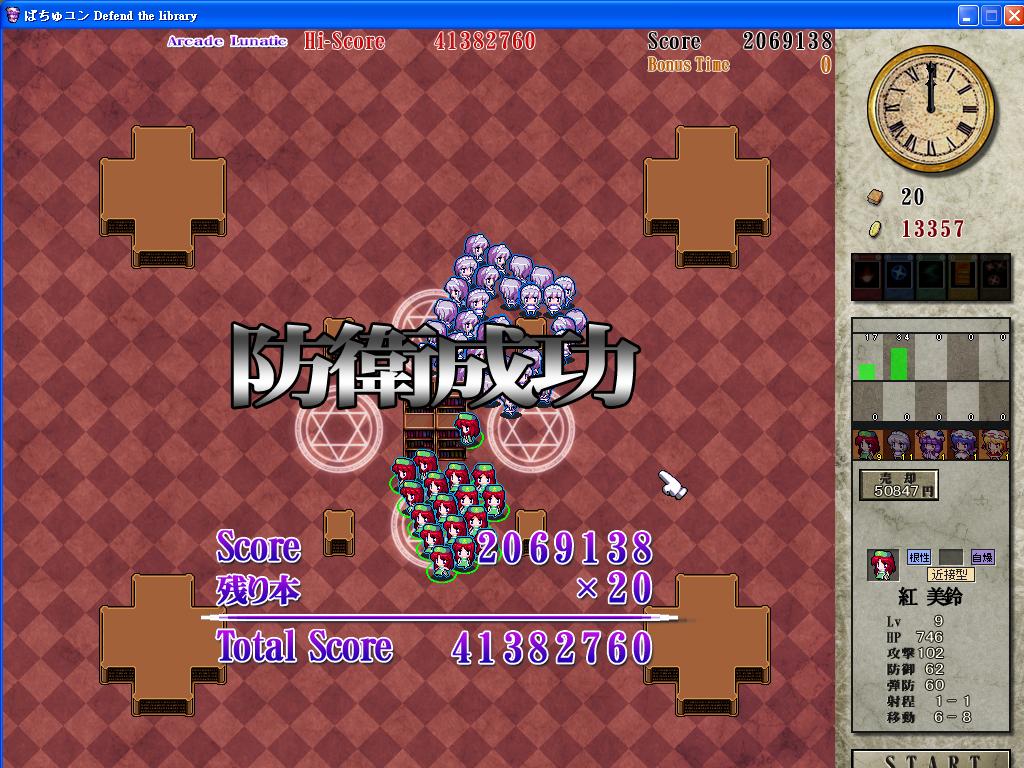Click the 近接型 type label
Image resolution: width=1024 pixels, height=768 pixels.
(951, 574)
